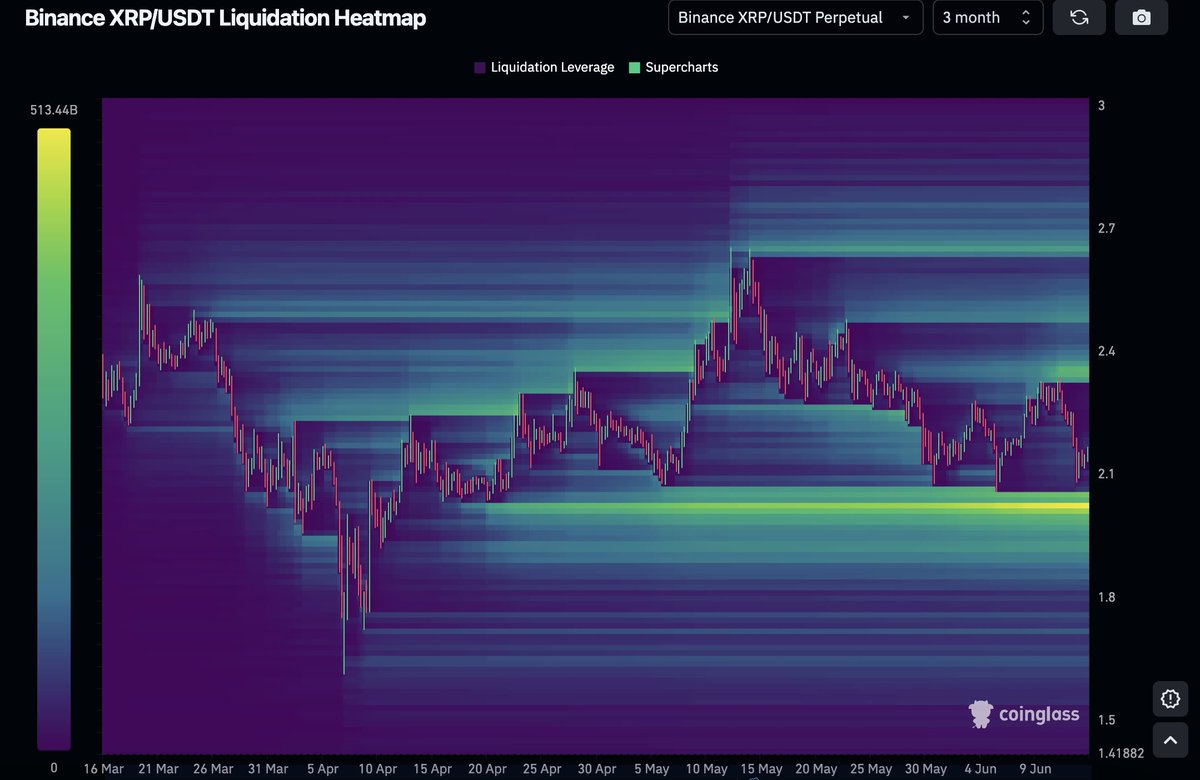
Task: Click the 30 Apr date label
Action: coord(597,769)
